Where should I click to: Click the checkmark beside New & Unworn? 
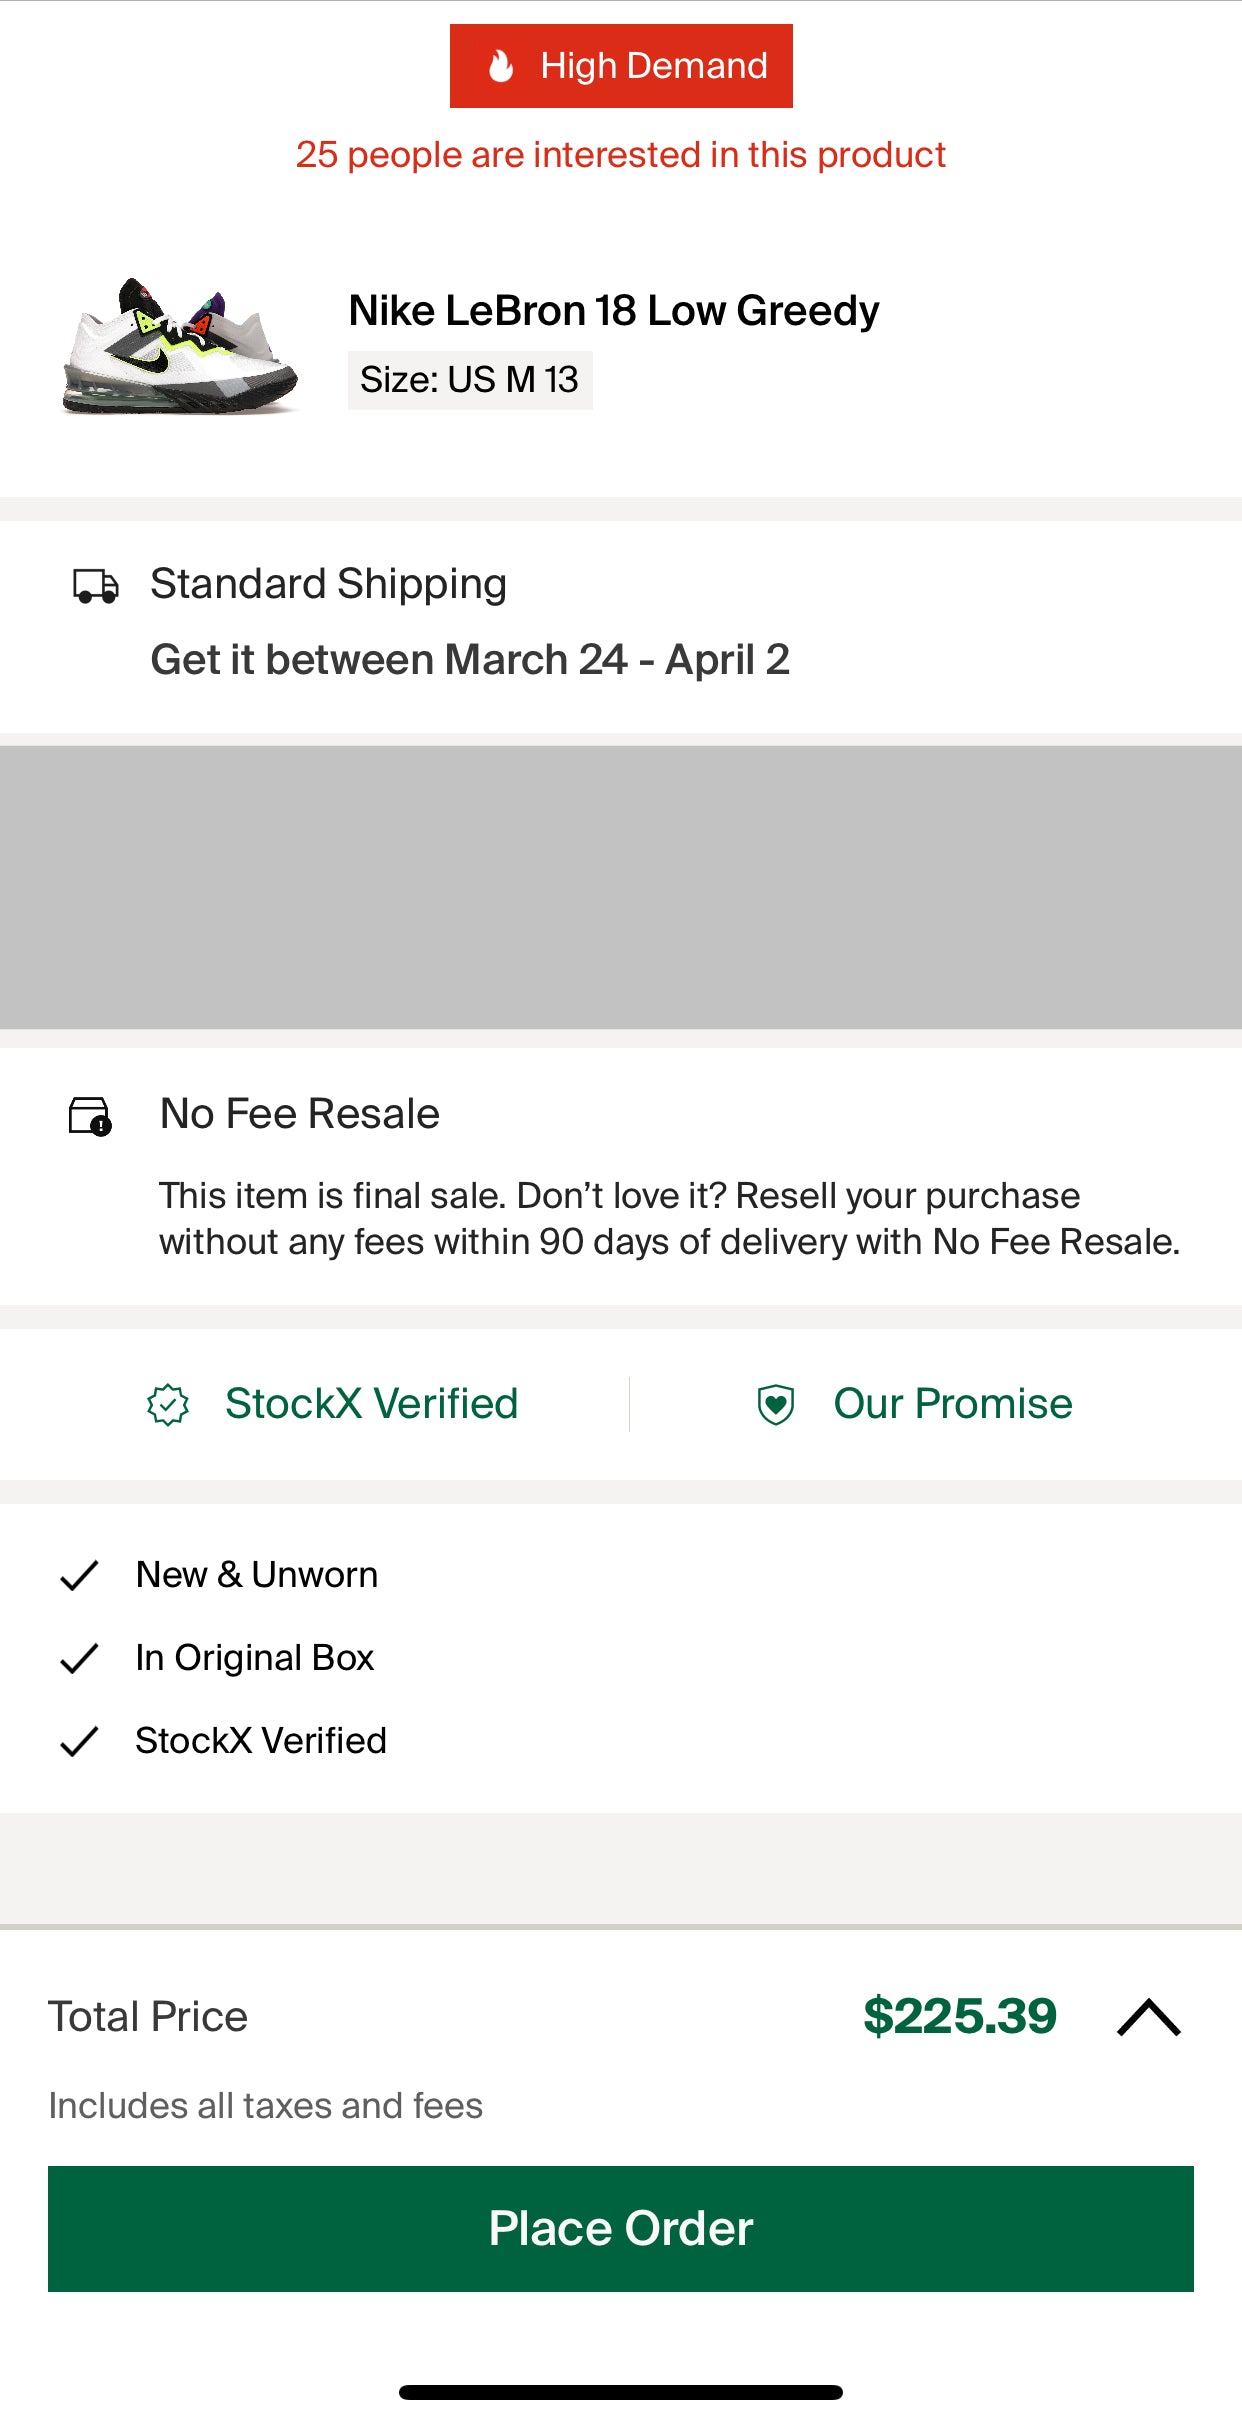point(79,1575)
